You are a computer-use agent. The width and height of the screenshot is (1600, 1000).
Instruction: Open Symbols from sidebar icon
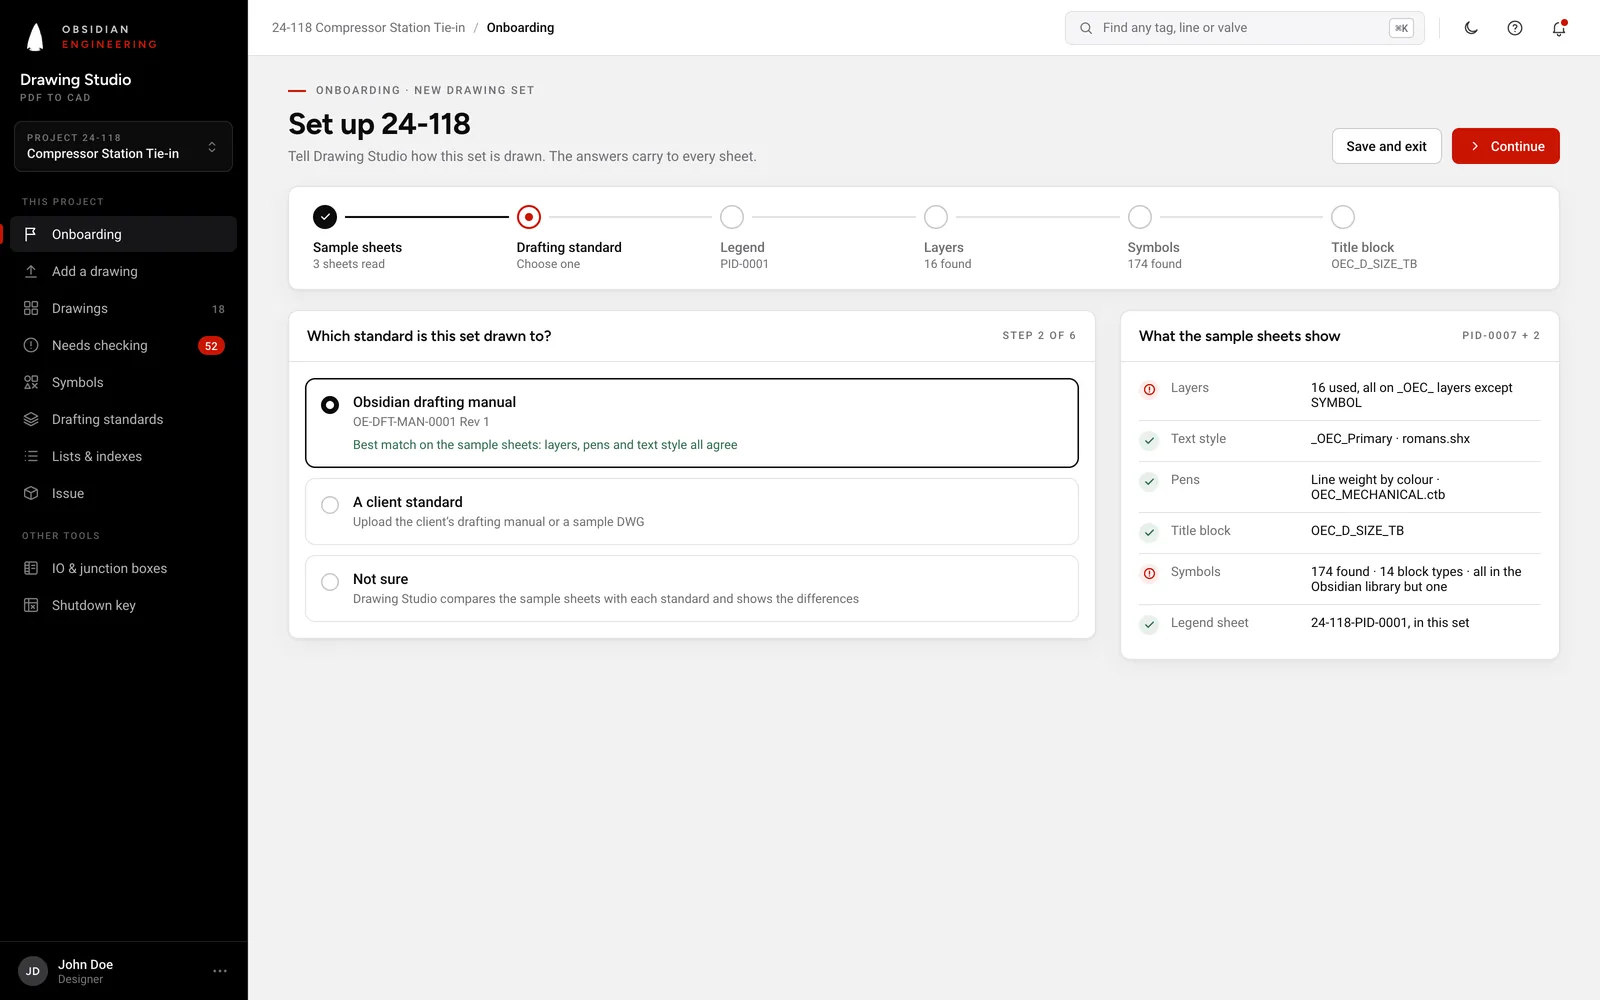point(31,382)
